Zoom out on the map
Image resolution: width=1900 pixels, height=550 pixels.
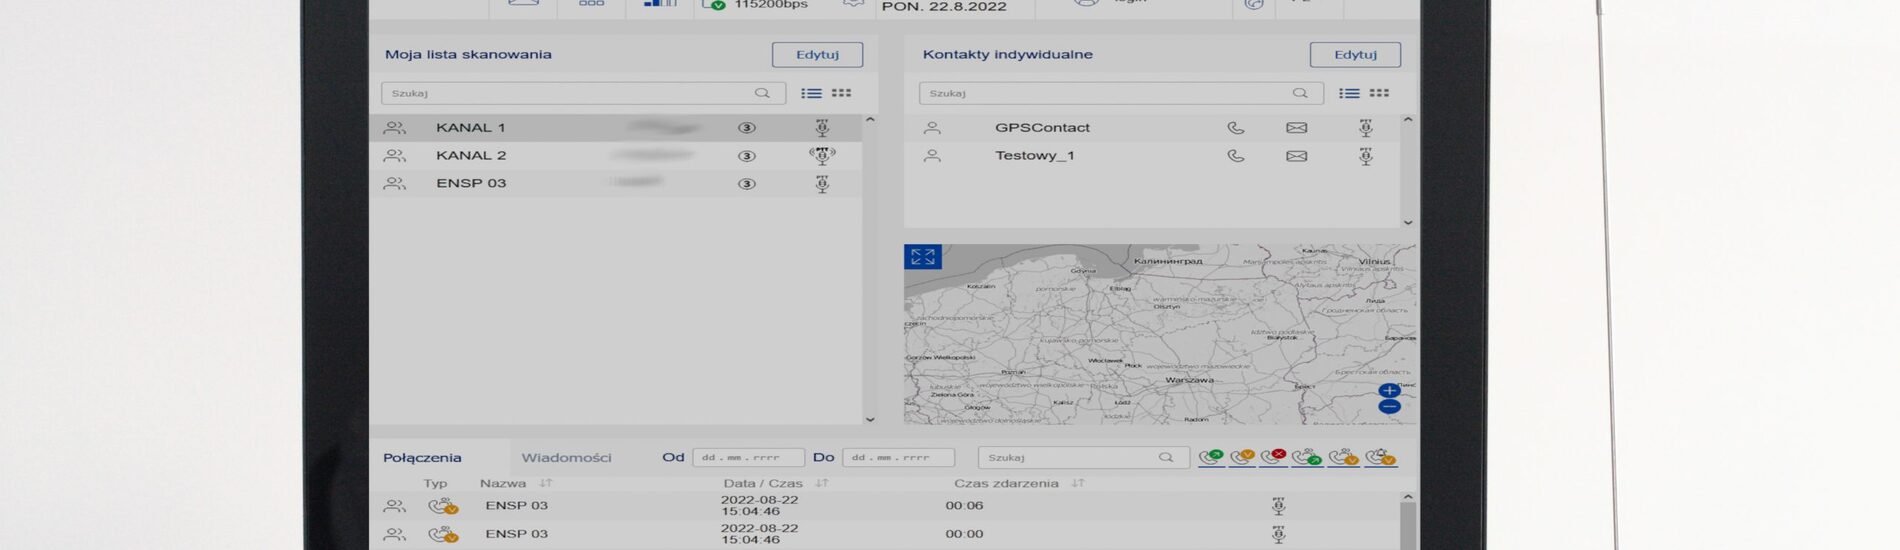pyautogui.click(x=1389, y=407)
